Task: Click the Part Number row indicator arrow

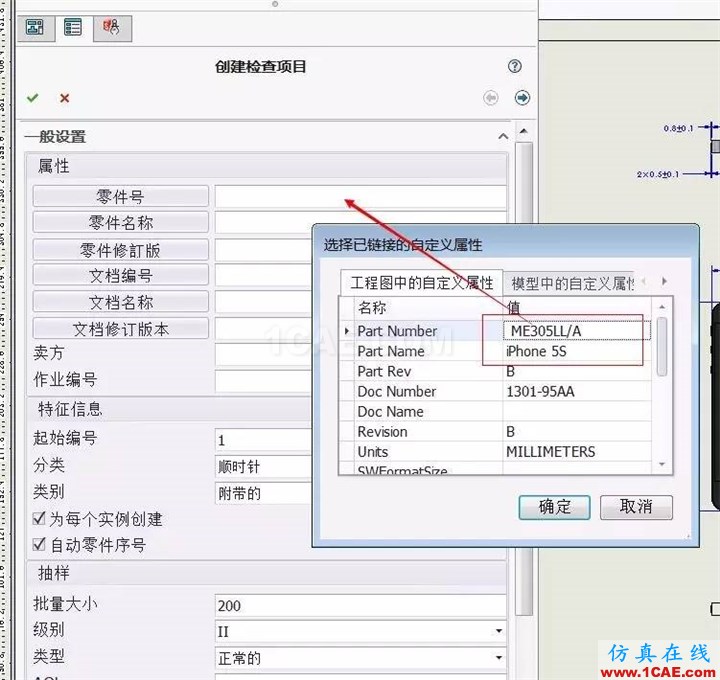Action: pos(347,331)
